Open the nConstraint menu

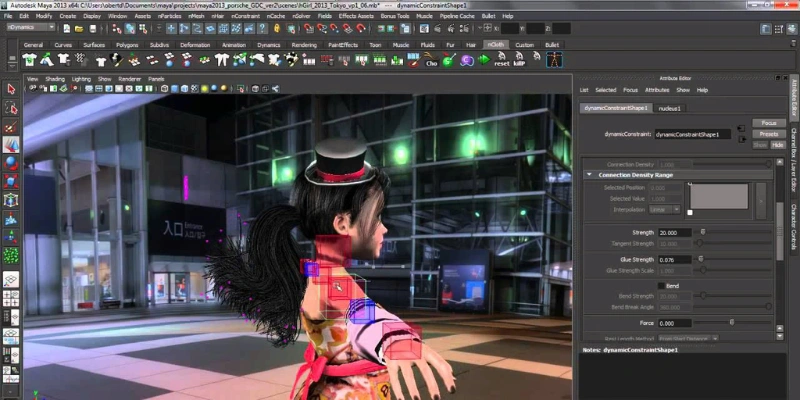245,16
